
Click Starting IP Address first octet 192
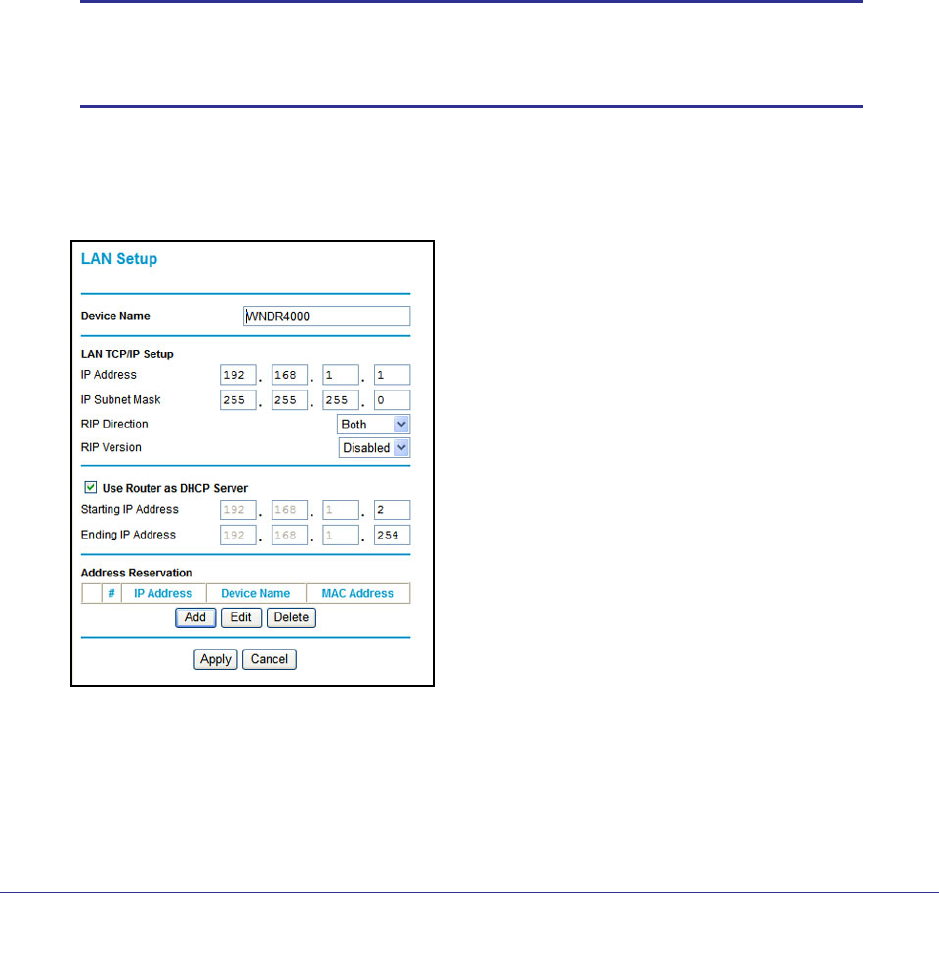tap(238, 510)
